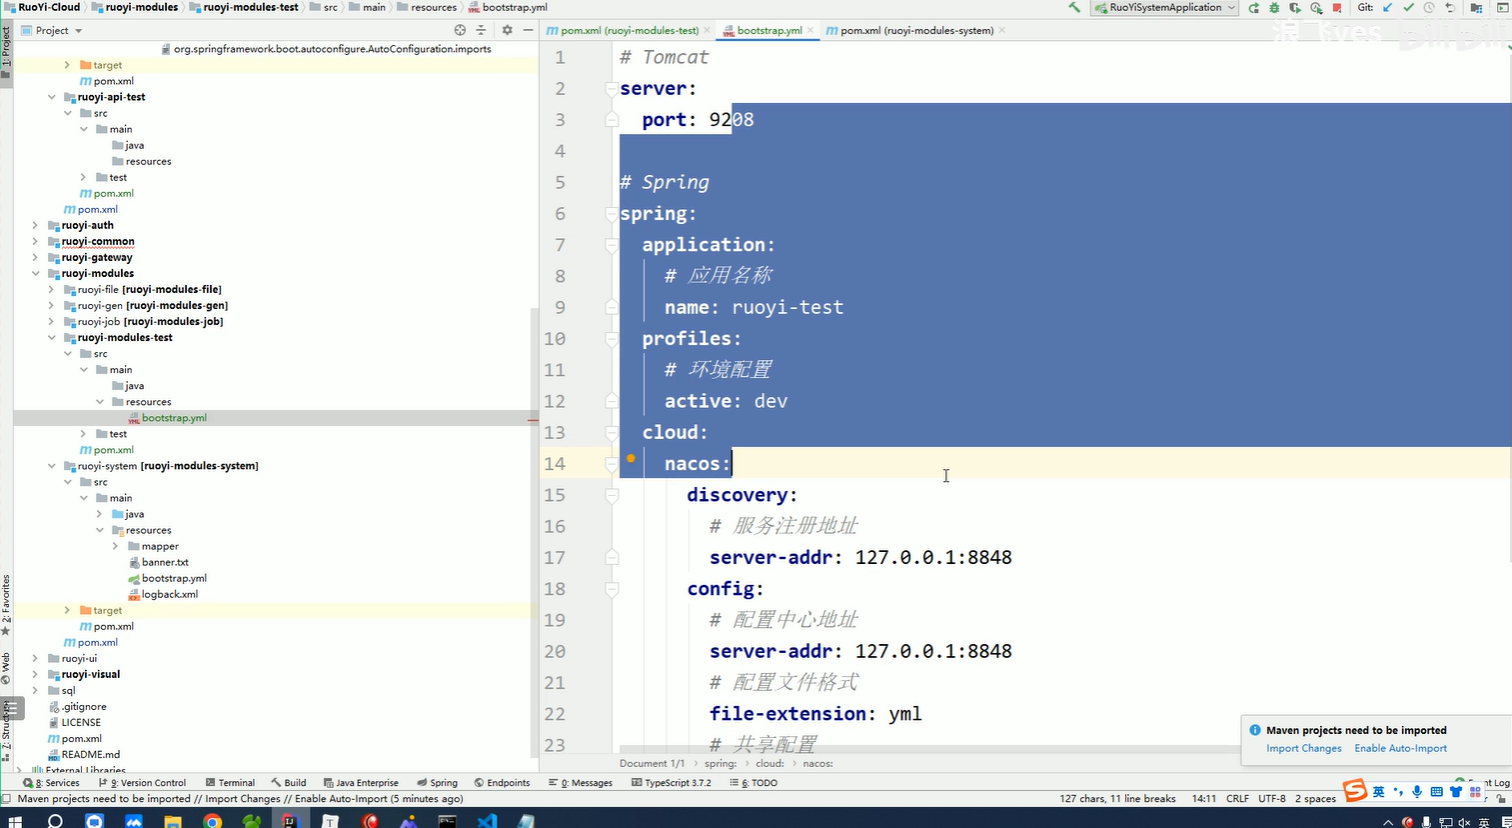This screenshot has height=828, width=1512.
Task: Expand the ruoyi-gateway module
Action: (36, 257)
